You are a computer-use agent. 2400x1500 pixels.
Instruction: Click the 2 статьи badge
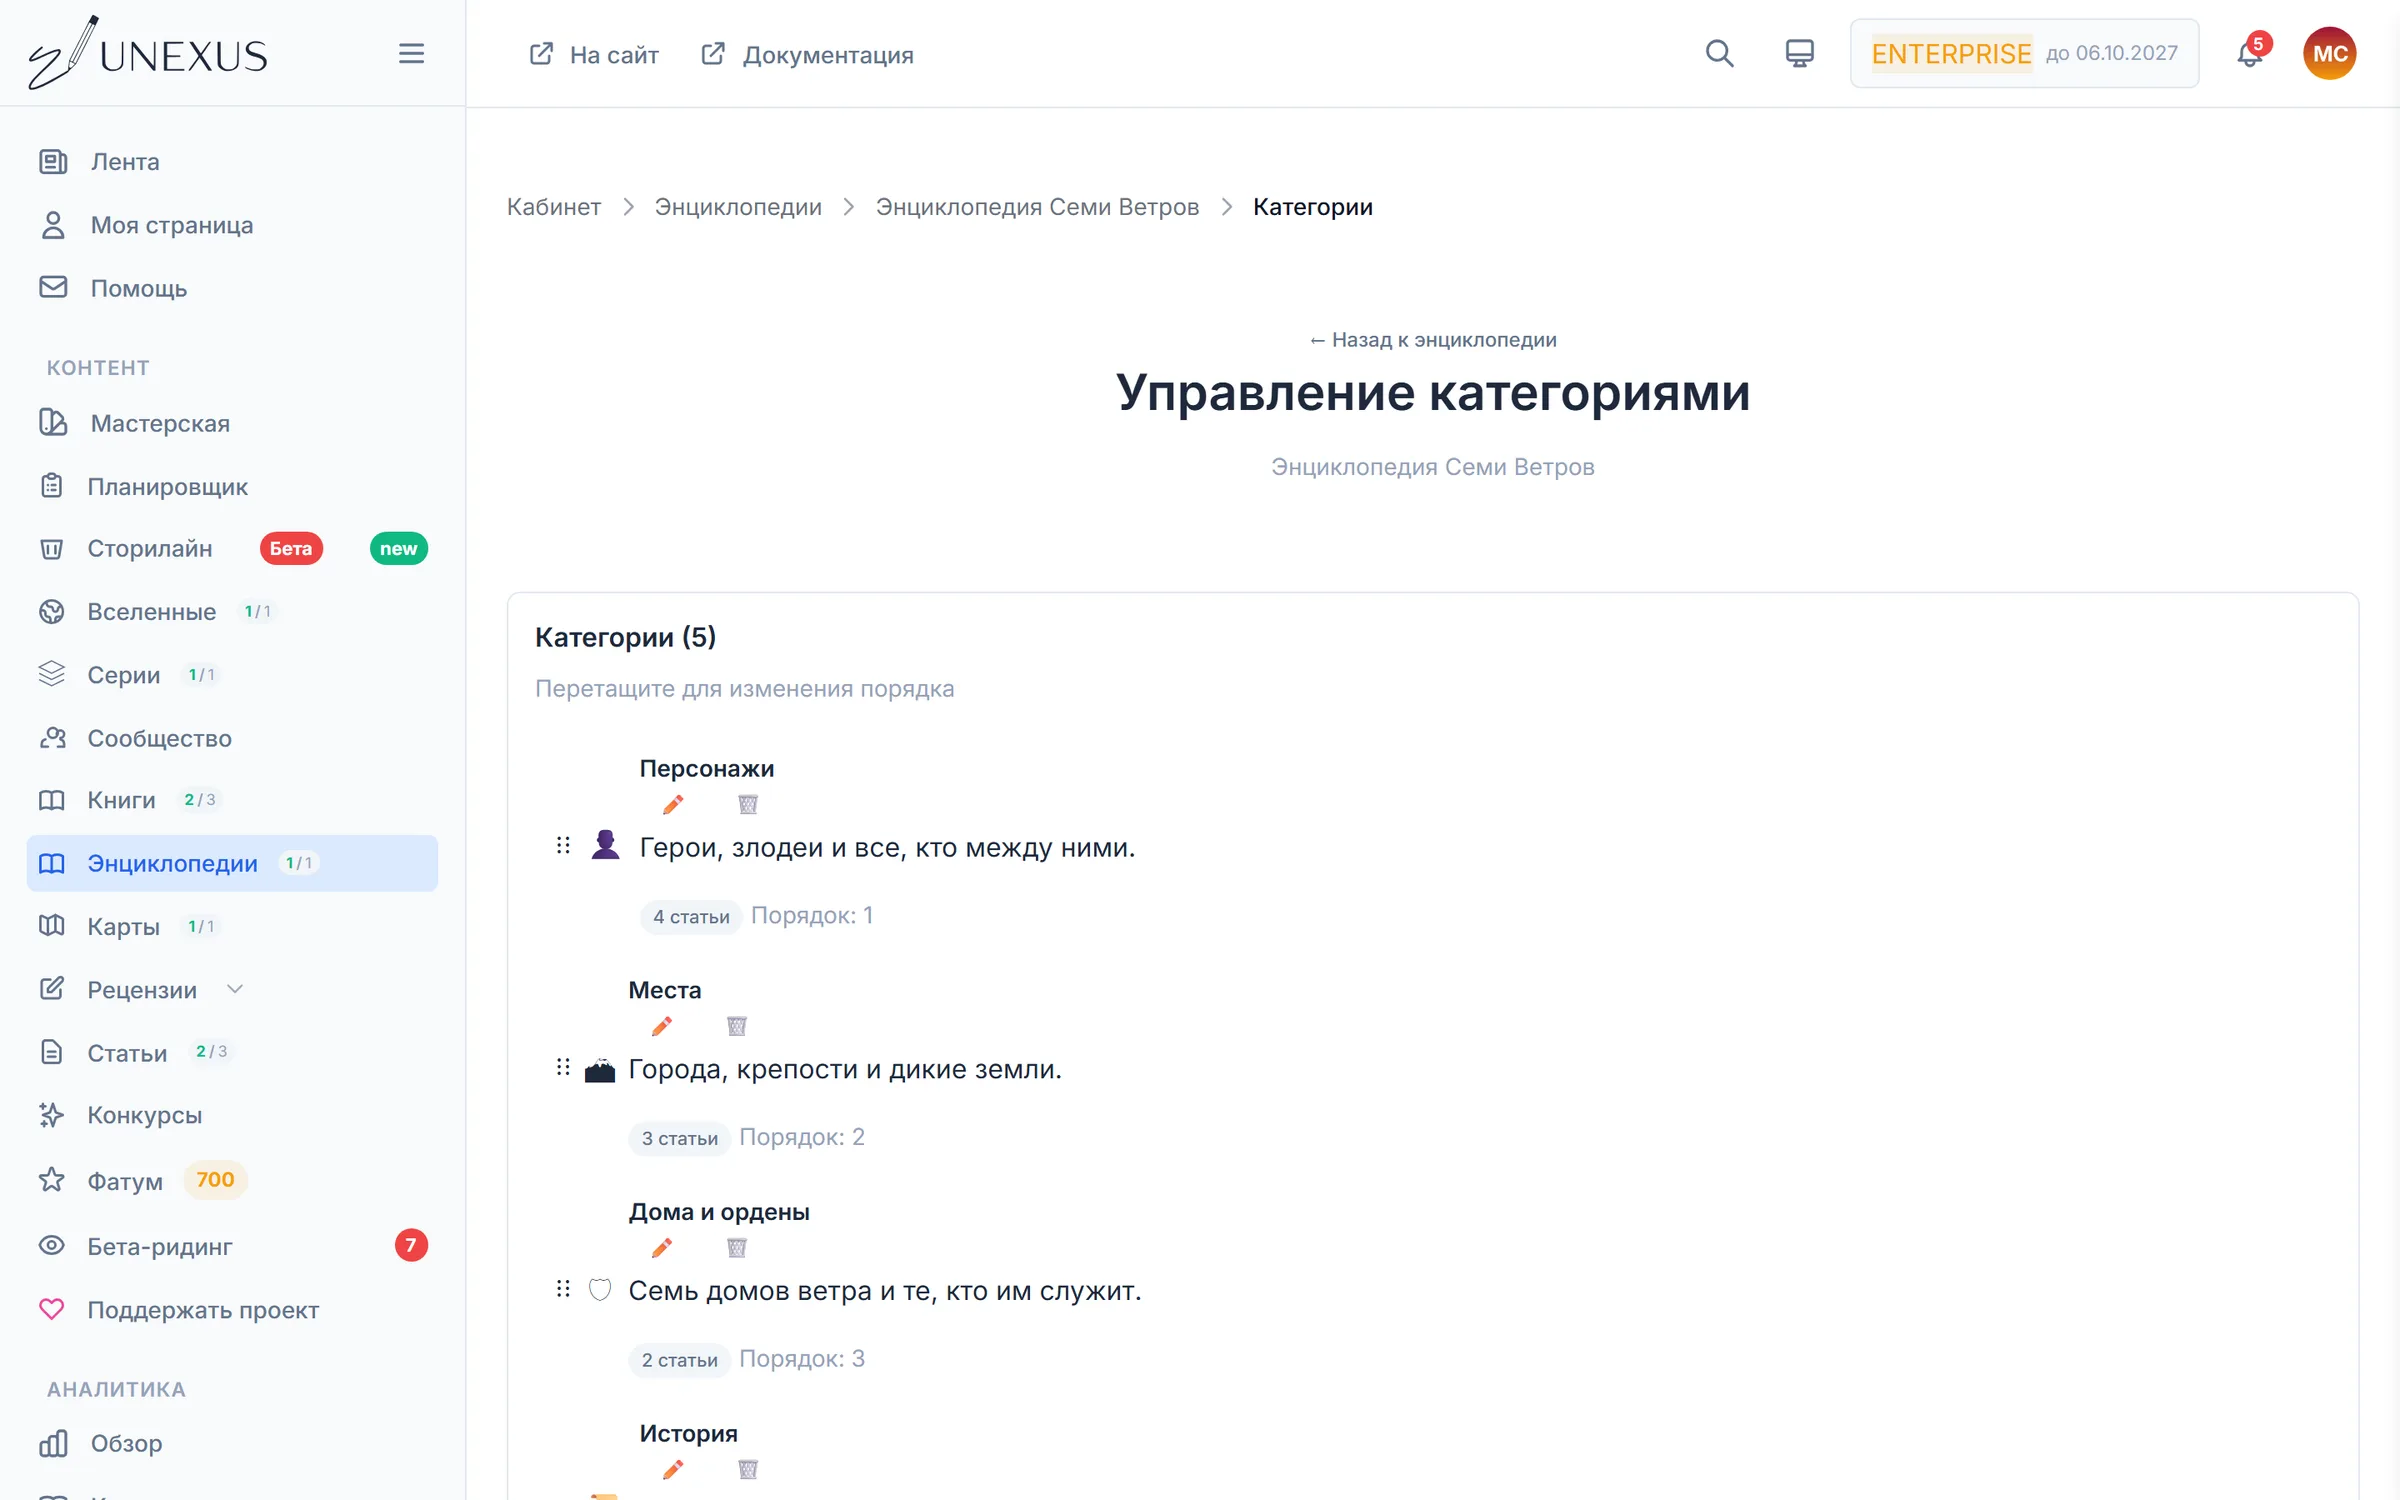[x=679, y=1360]
